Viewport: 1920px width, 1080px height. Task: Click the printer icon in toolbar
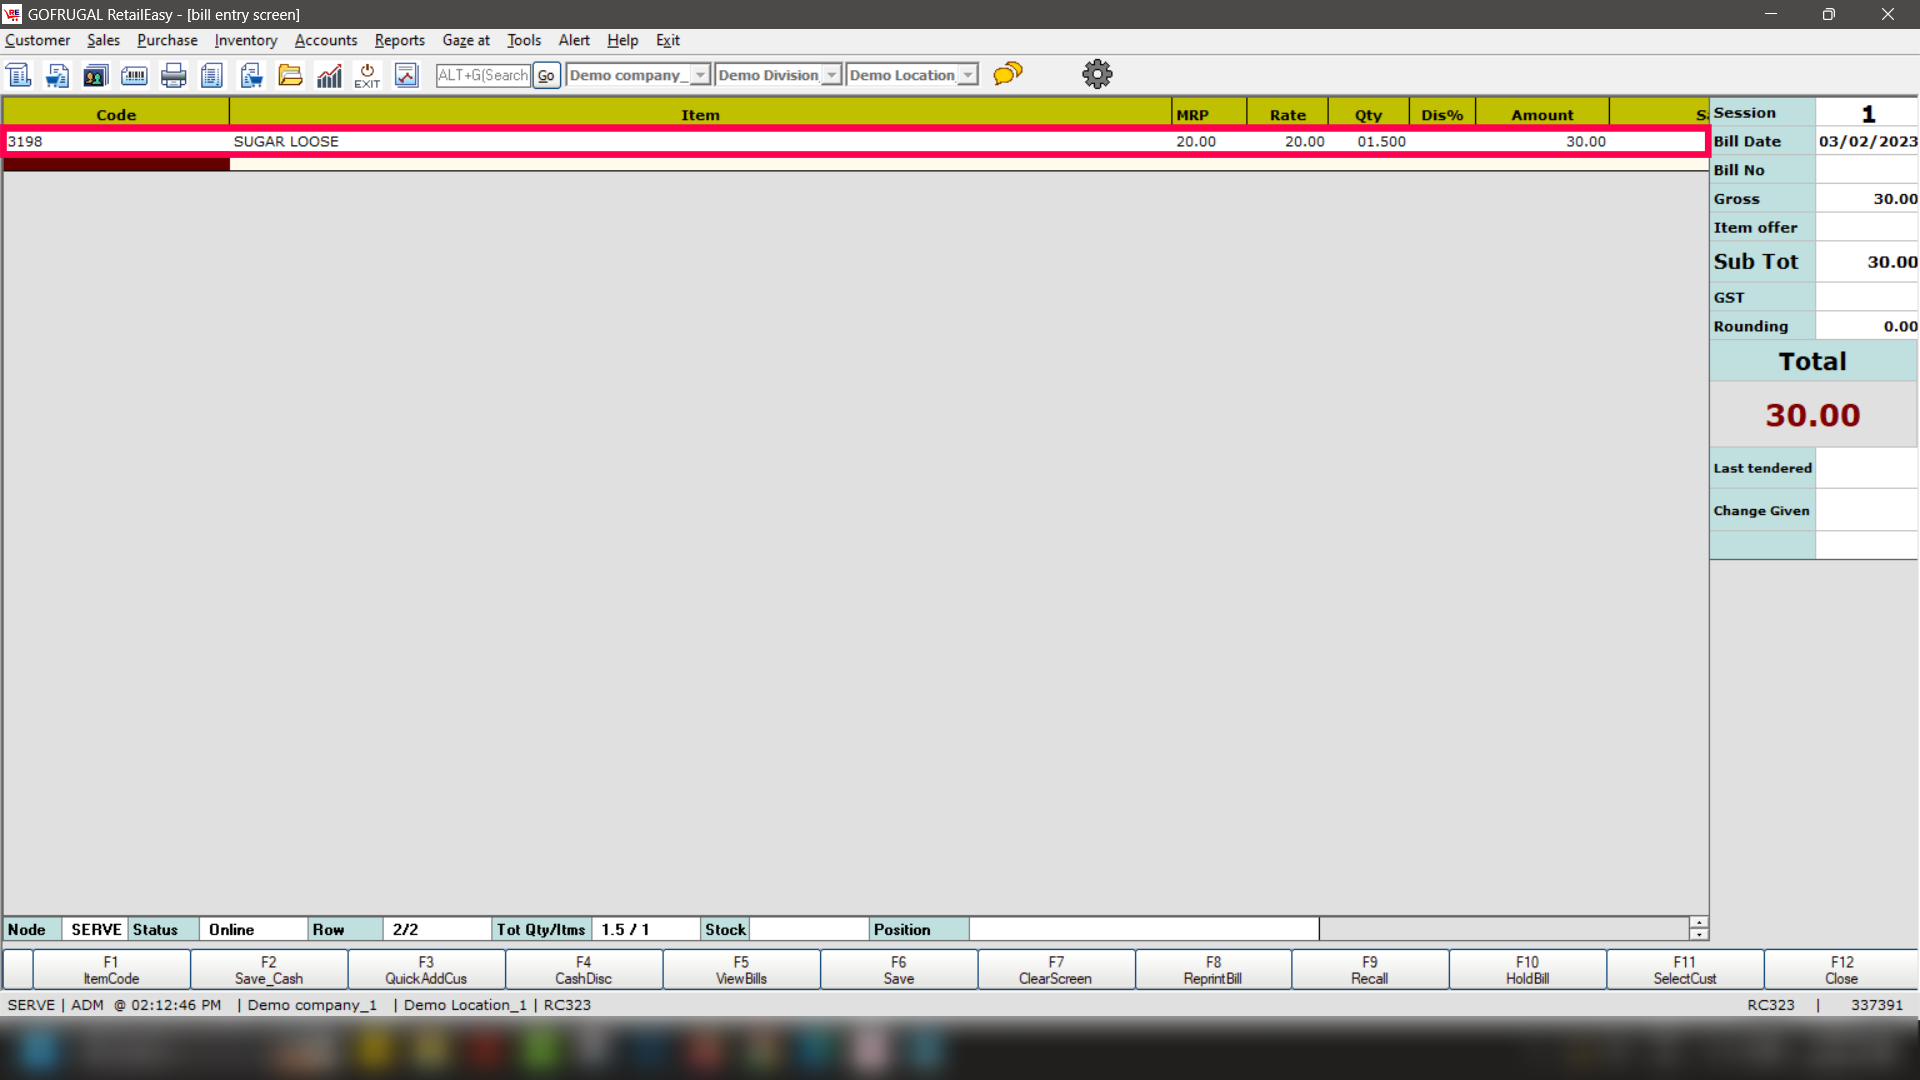click(x=173, y=75)
